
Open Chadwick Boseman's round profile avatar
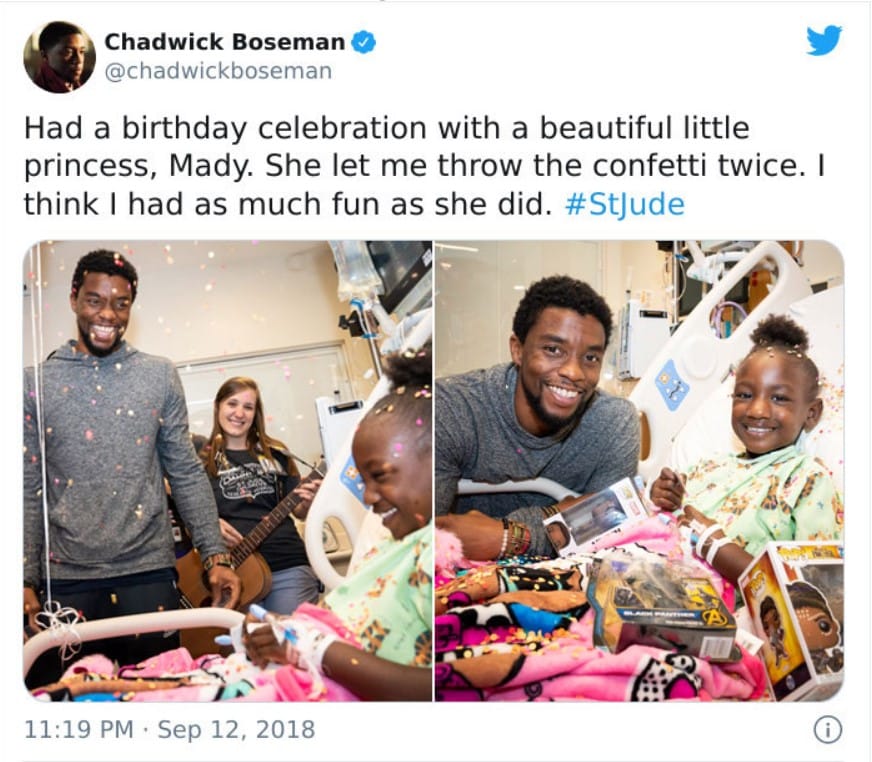click(x=60, y=57)
